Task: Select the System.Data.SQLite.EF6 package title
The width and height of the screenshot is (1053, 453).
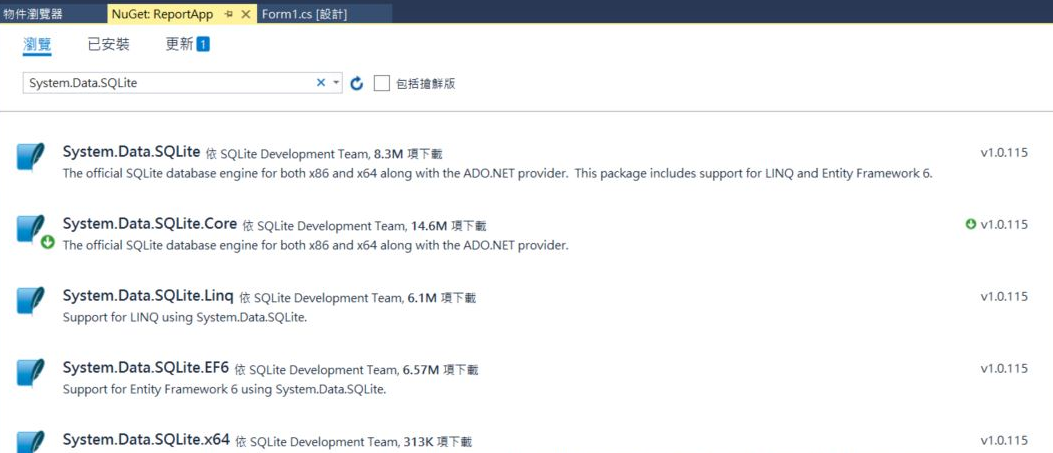Action: (146, 368)
